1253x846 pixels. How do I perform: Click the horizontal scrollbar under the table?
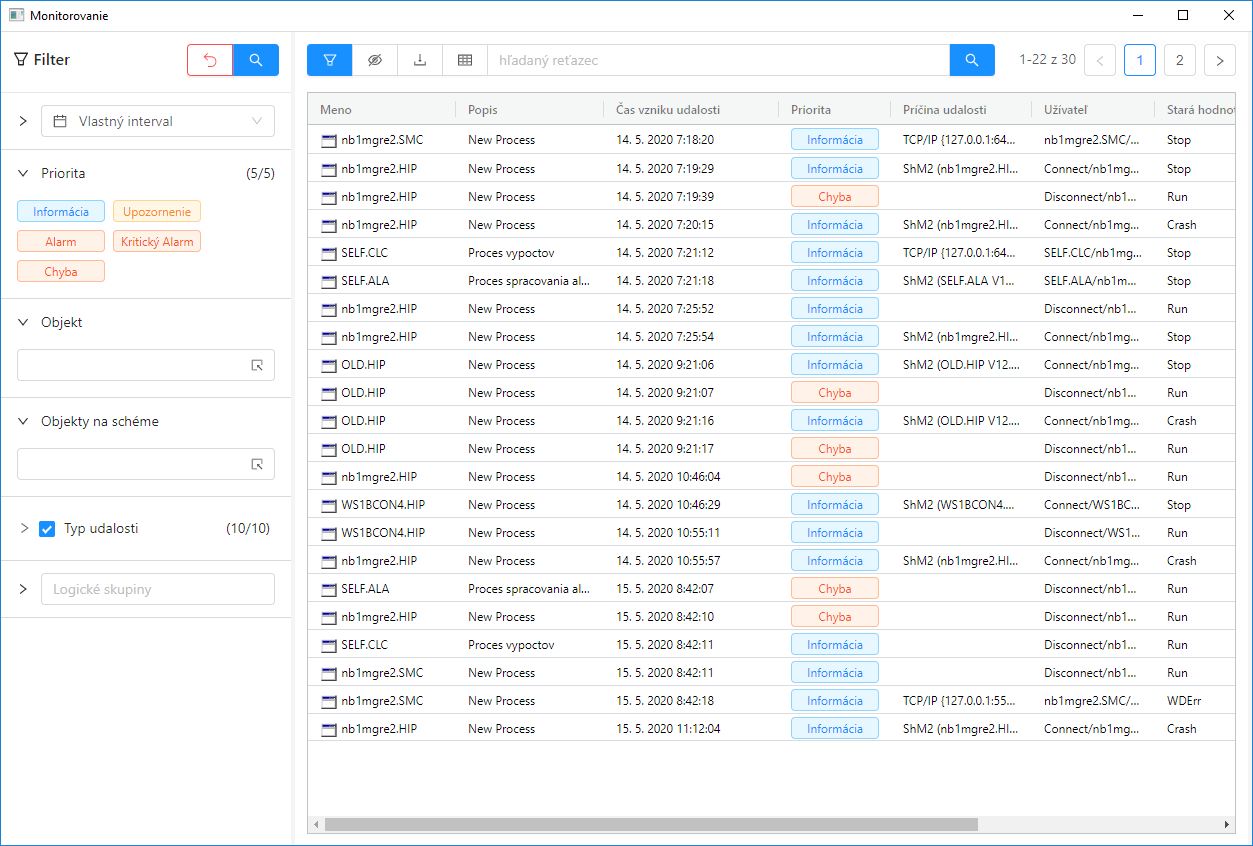click(650, 825)
